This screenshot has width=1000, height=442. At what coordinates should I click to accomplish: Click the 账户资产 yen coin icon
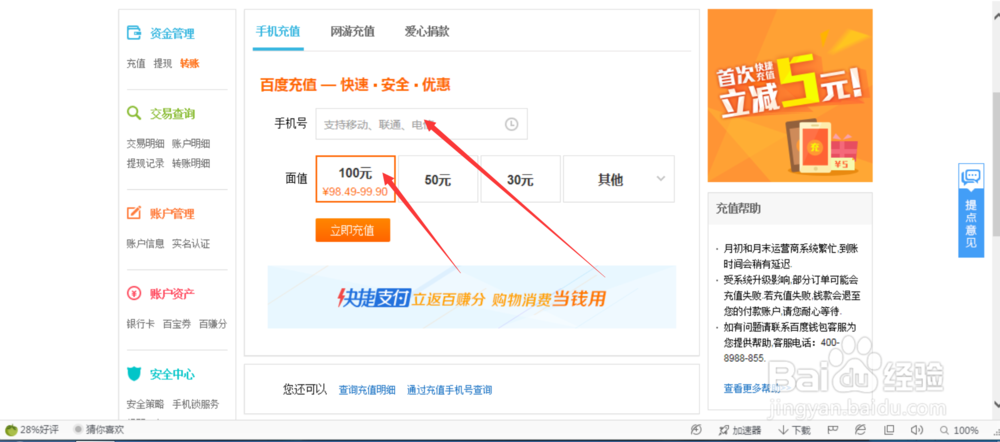(134, 293)
